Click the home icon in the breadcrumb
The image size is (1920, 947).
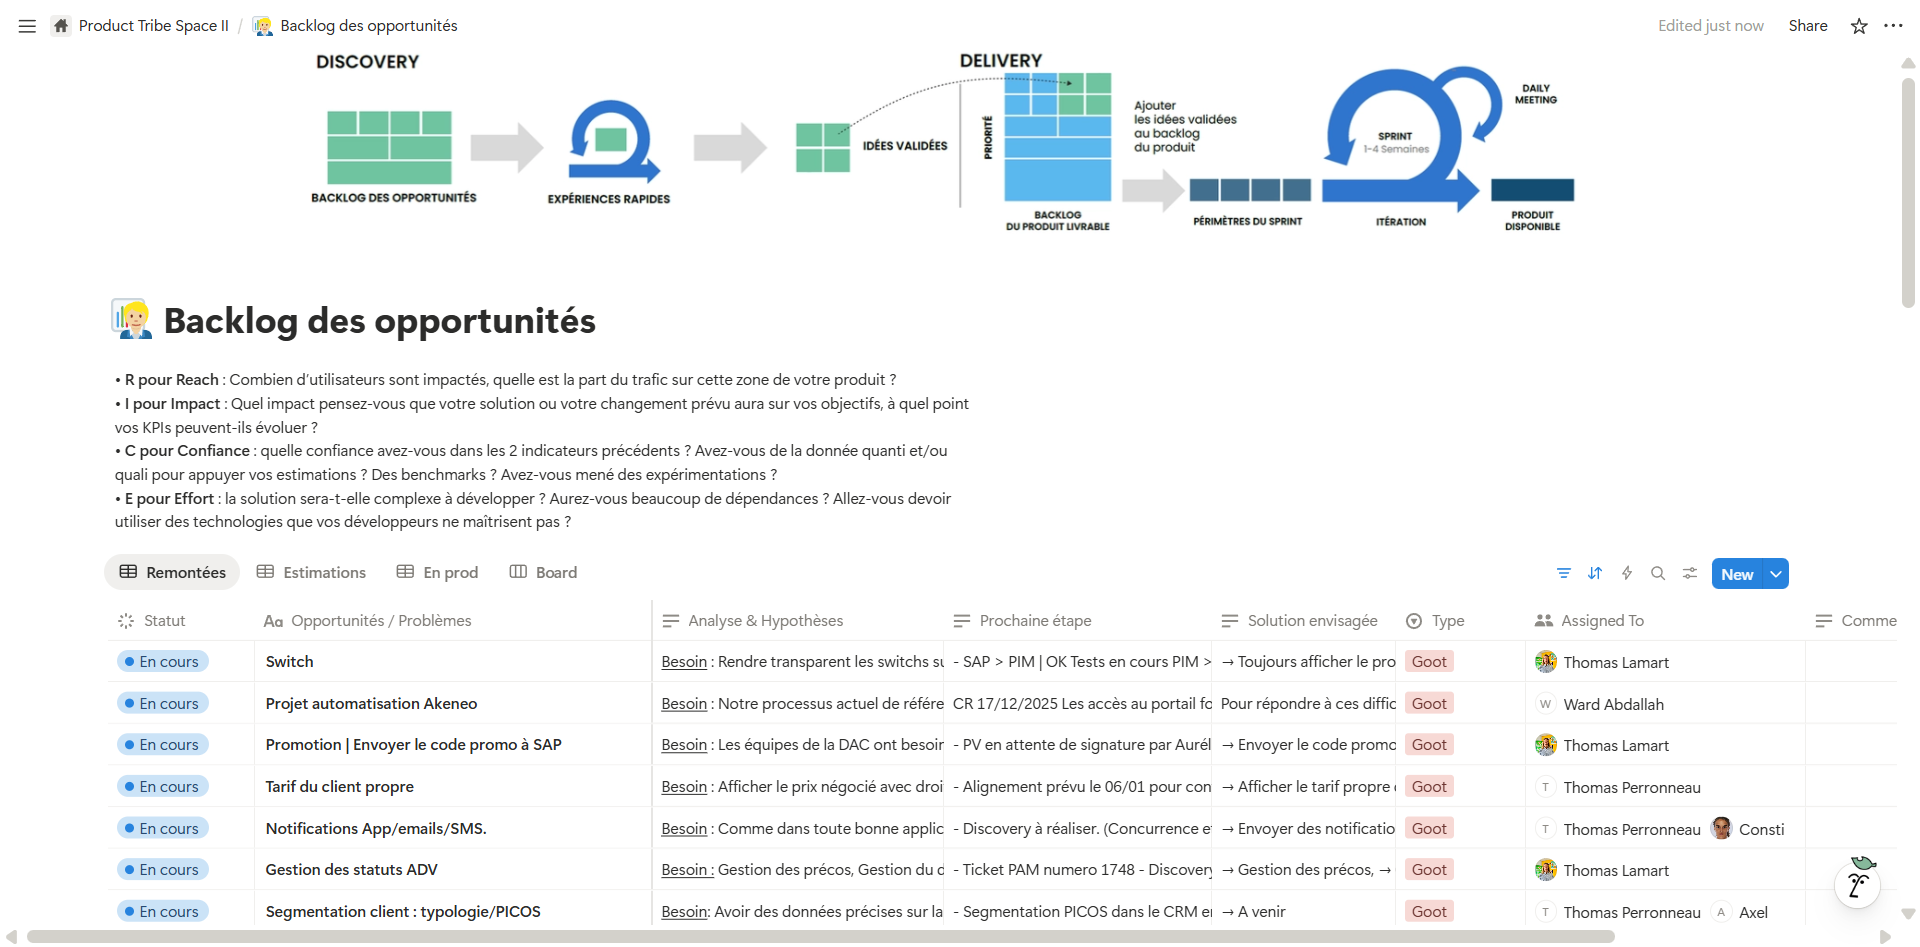[59, 26]
